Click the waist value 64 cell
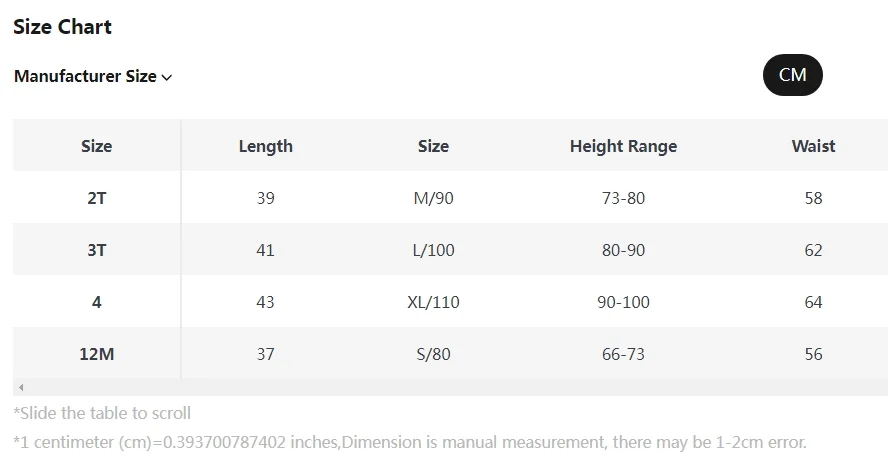This screenshot has width=888, height=468. [x=813, y=302]
